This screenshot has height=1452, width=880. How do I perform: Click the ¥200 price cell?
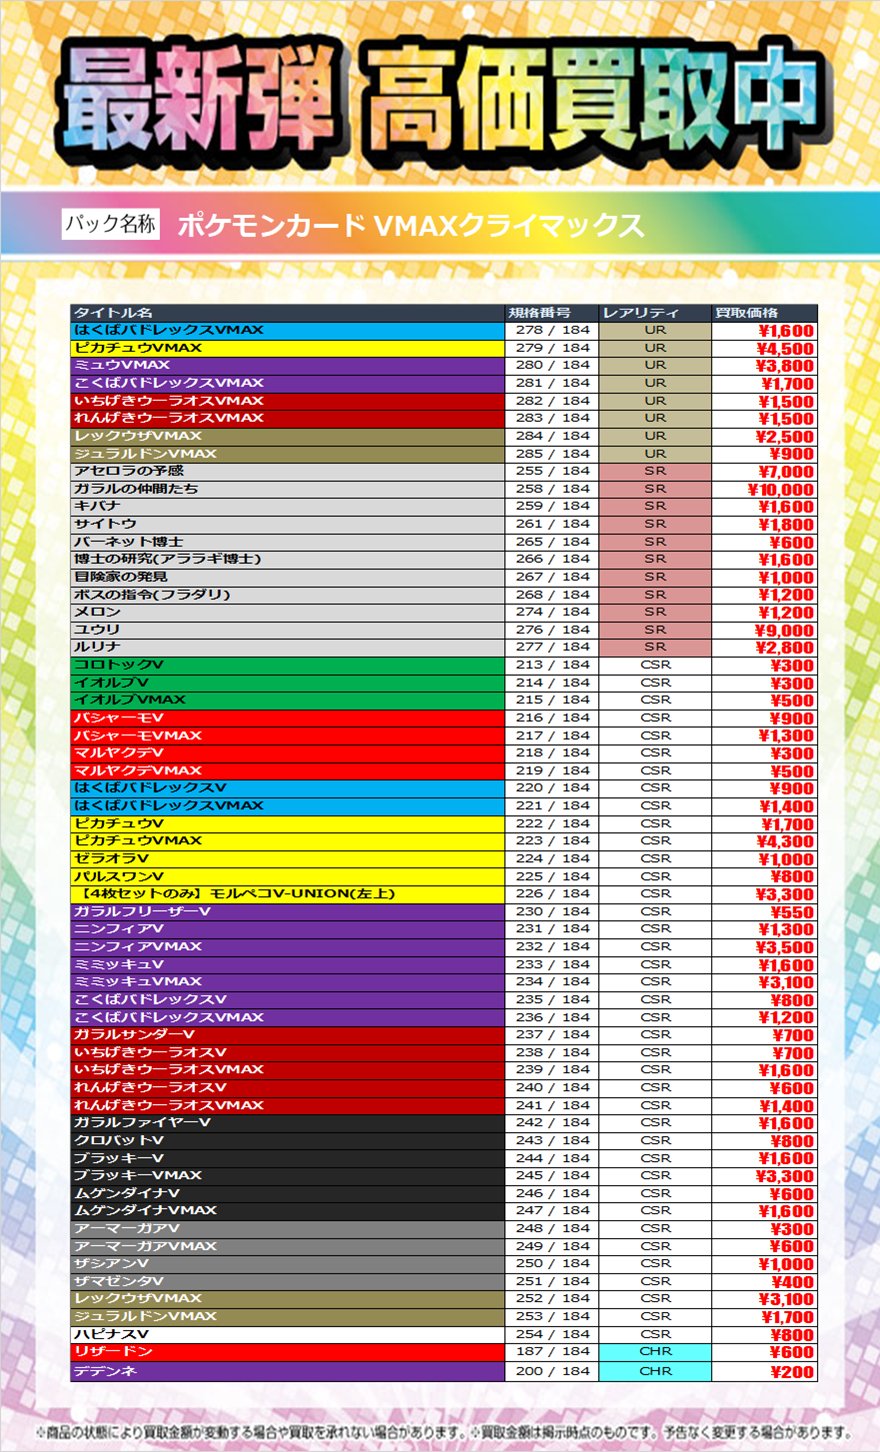pyautogui.click(x=765, y=1372)
